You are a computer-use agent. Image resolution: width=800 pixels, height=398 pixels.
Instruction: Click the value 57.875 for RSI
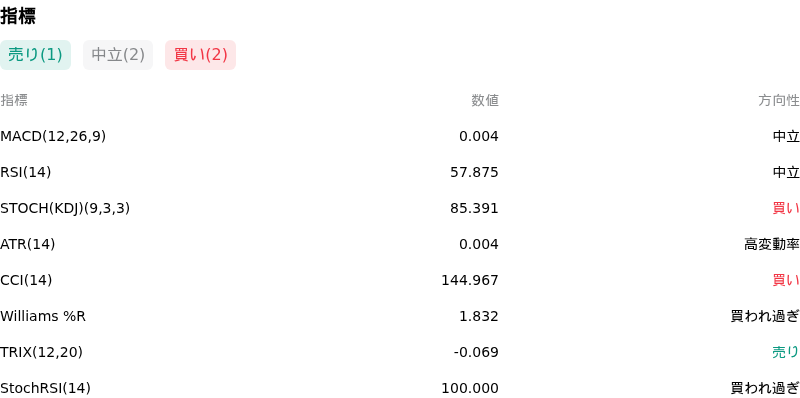(474, 172)
